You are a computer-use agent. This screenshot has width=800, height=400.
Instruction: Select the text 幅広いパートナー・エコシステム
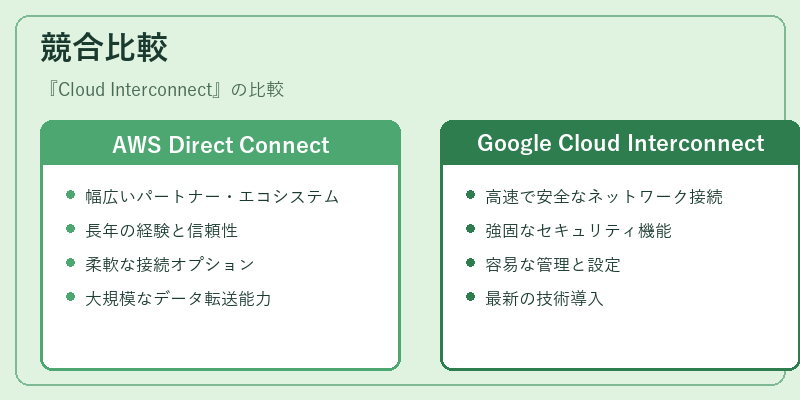pos(212,196)
